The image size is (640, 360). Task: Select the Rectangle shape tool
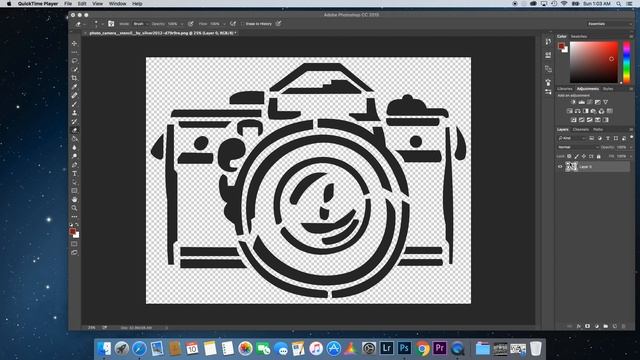[x=74, y=191]
